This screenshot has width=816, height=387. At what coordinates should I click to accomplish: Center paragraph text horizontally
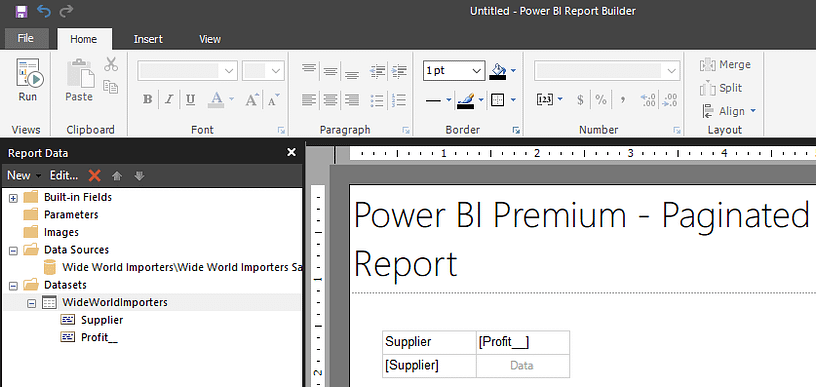(330, 100)
